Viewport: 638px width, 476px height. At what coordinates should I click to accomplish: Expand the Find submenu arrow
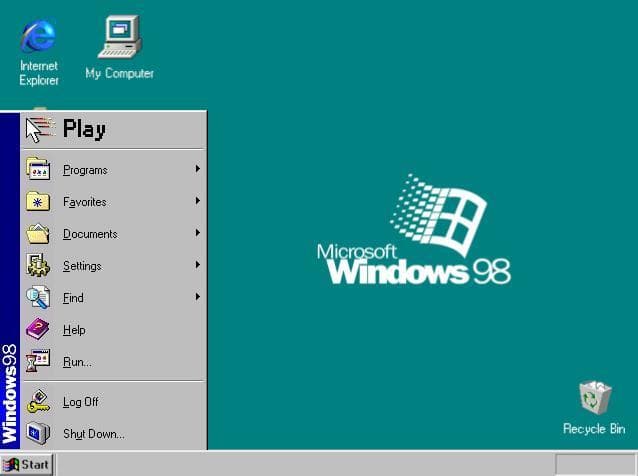[x=197, y=297]
